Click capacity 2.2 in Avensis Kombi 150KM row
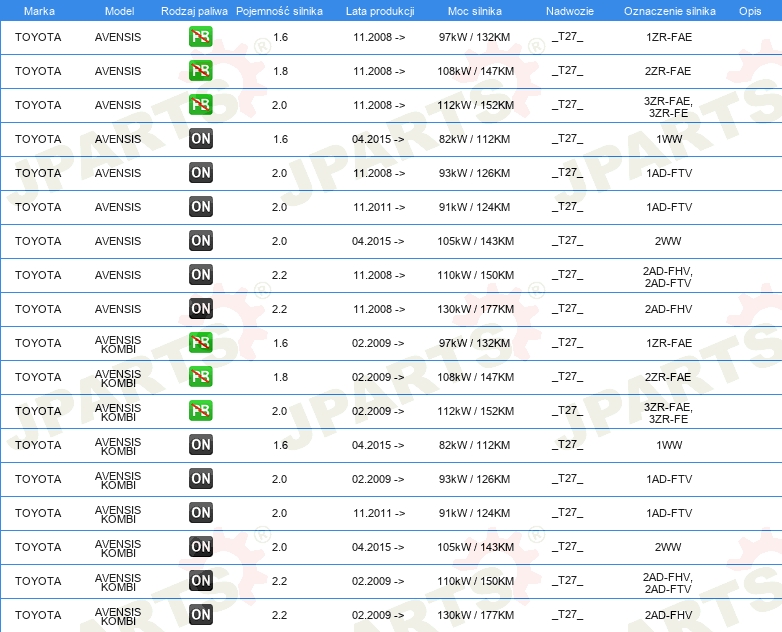782x632 pixels. (x=279, y=581)
